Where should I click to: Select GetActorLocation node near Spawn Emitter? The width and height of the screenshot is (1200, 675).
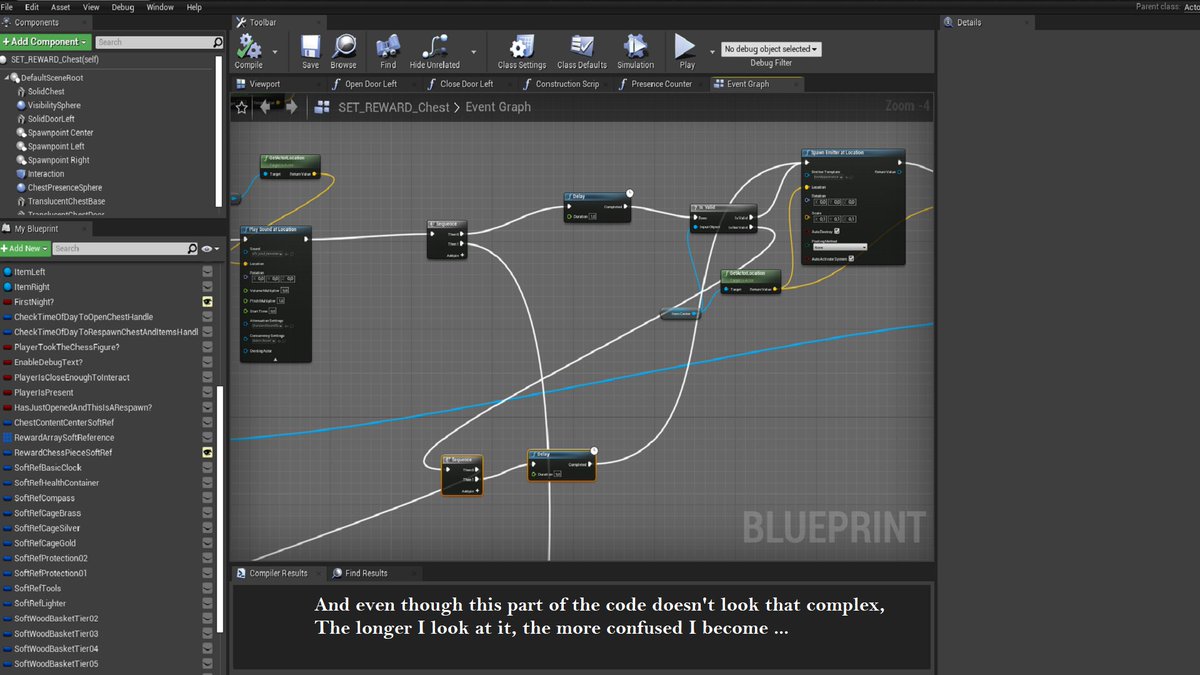pyautogui.click(x=751, y=281)
